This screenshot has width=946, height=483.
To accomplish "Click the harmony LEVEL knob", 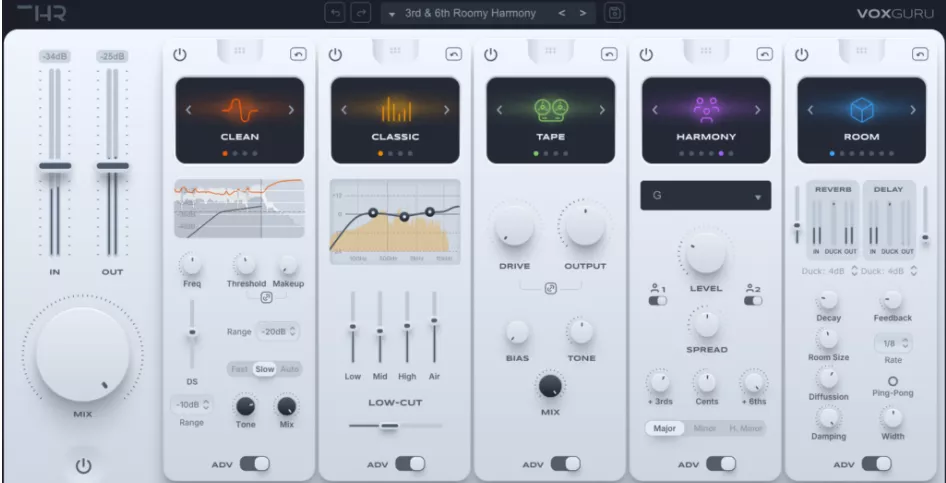I will [706, 253].
